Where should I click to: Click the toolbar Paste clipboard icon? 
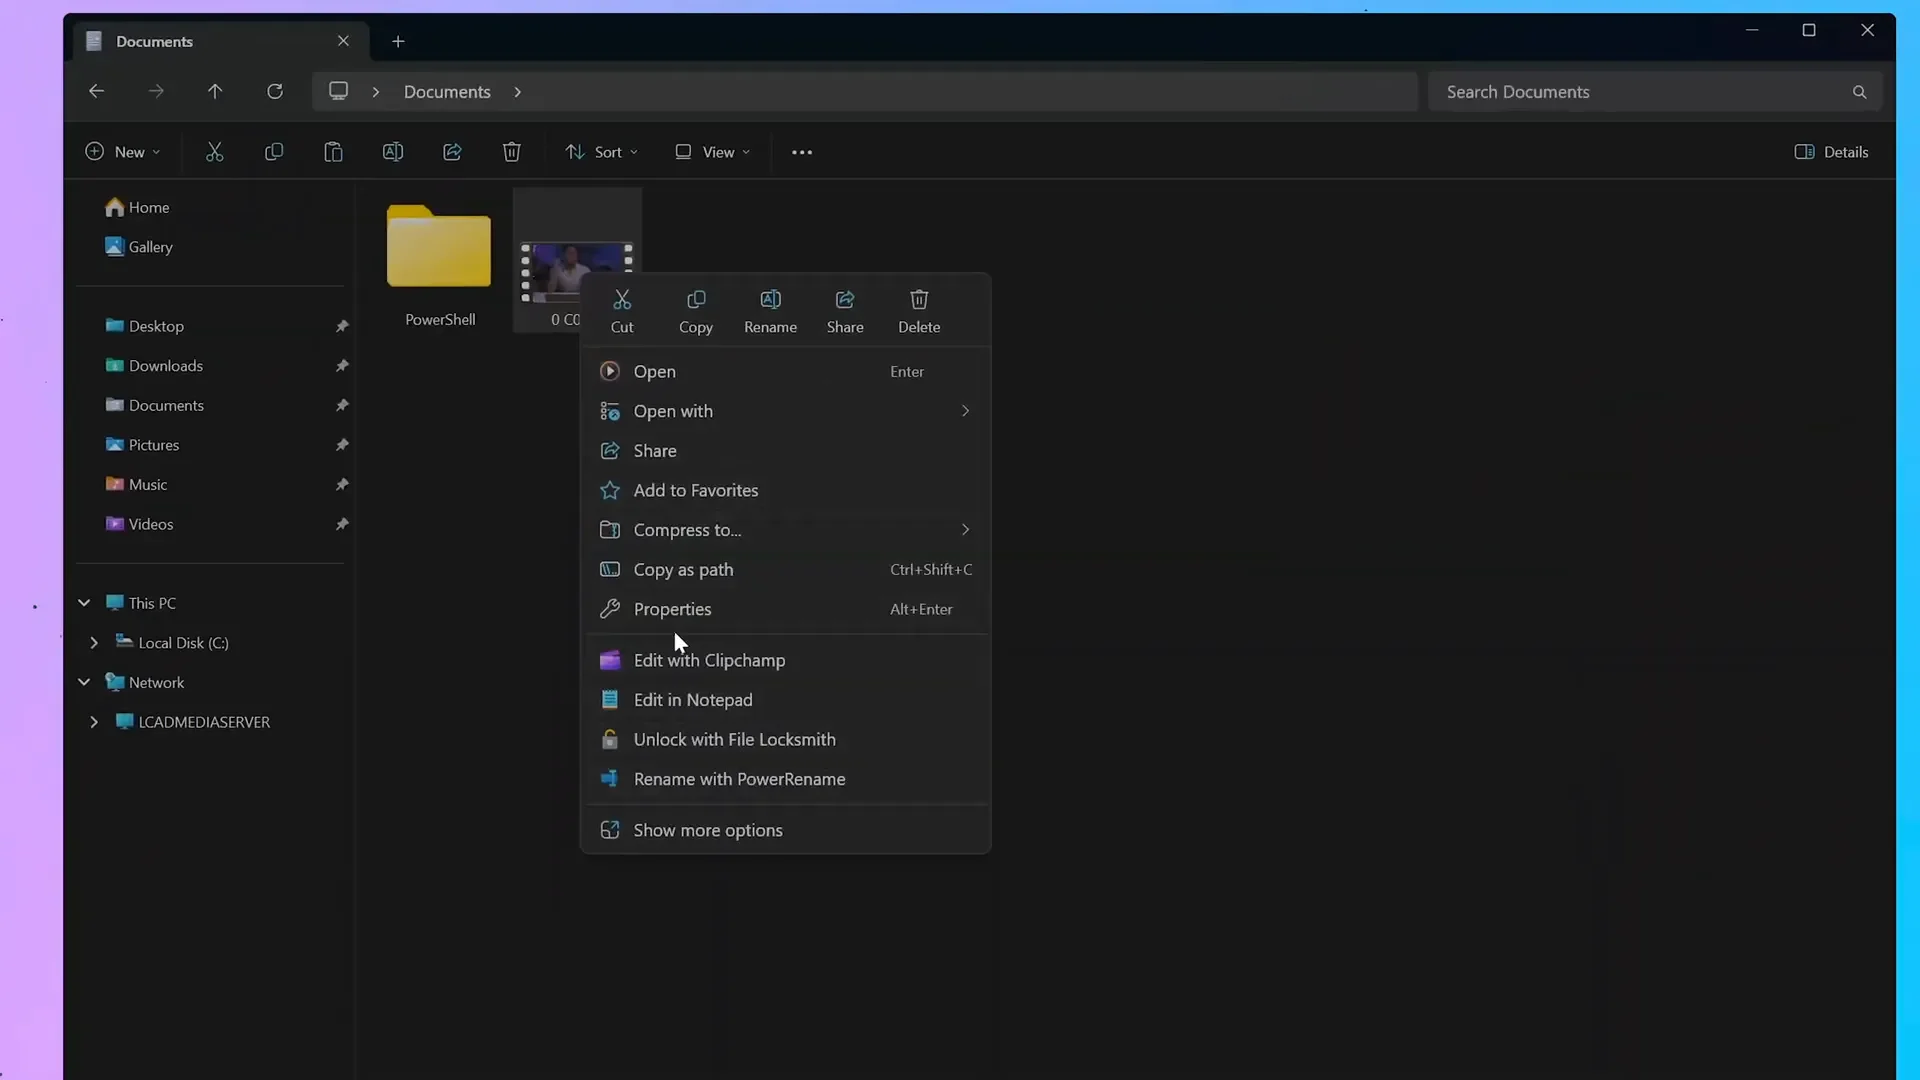coord(333,152)
